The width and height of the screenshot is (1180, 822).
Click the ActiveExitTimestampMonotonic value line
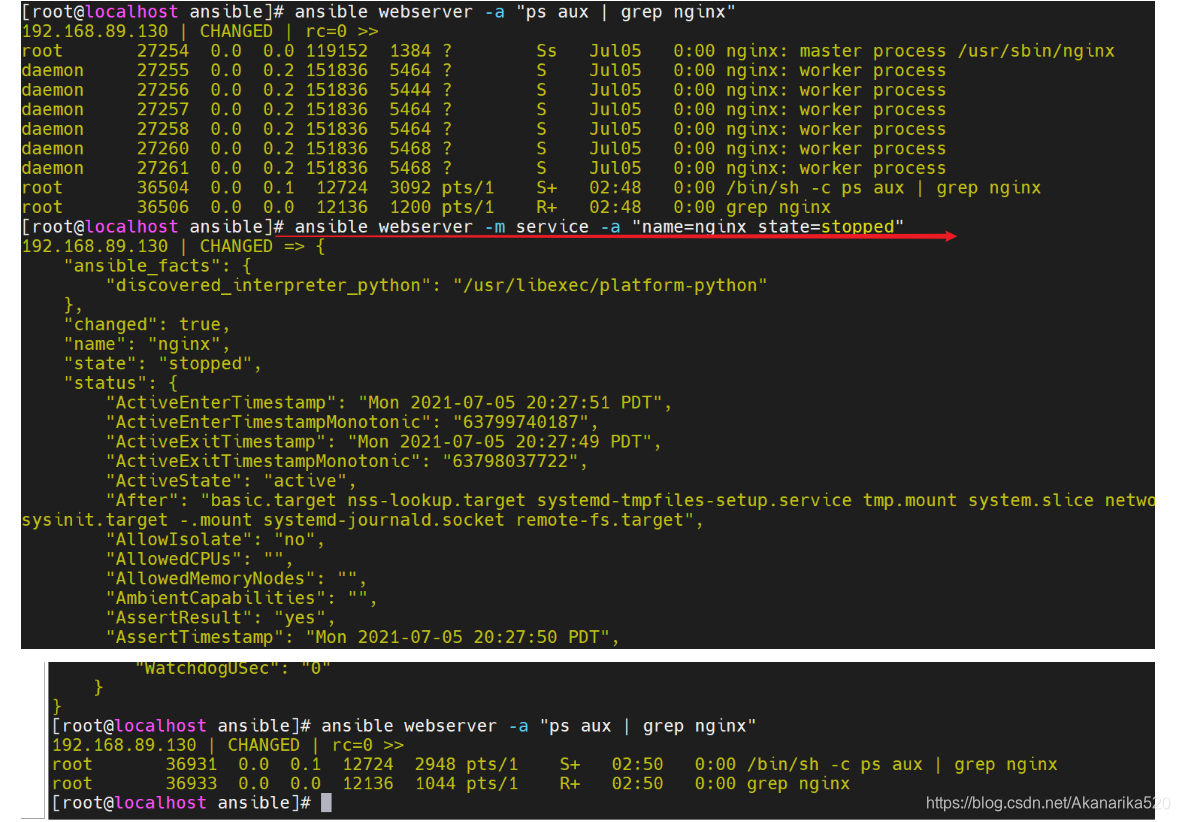pos(347,462)
